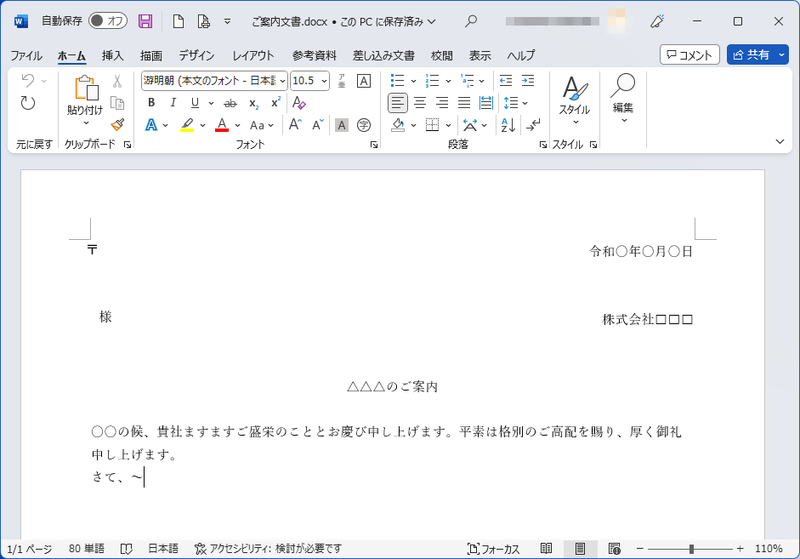Image resolution: width=800 pixels, height=559 pixels.
Task: Toggle Italic formatting
Action: tap(173, 103)
